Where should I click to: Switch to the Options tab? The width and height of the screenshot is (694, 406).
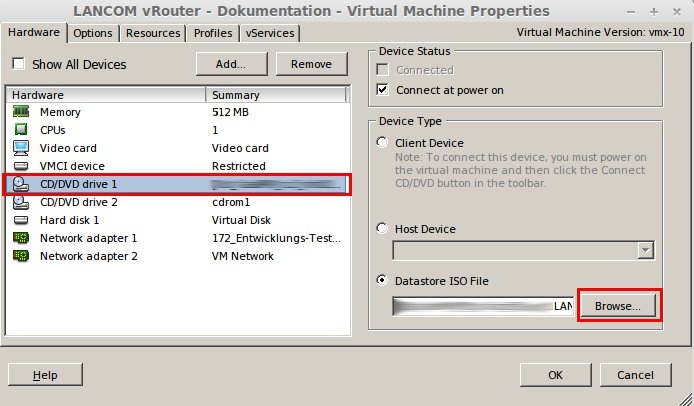tap(93, 33)
